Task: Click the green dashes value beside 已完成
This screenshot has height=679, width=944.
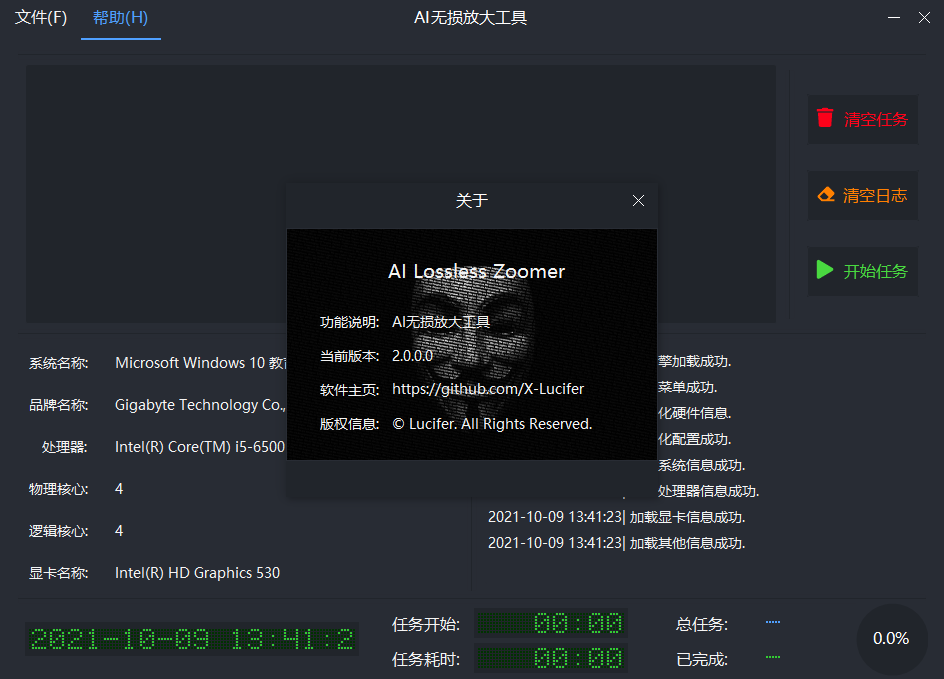Action: click(x=773, y=657)
